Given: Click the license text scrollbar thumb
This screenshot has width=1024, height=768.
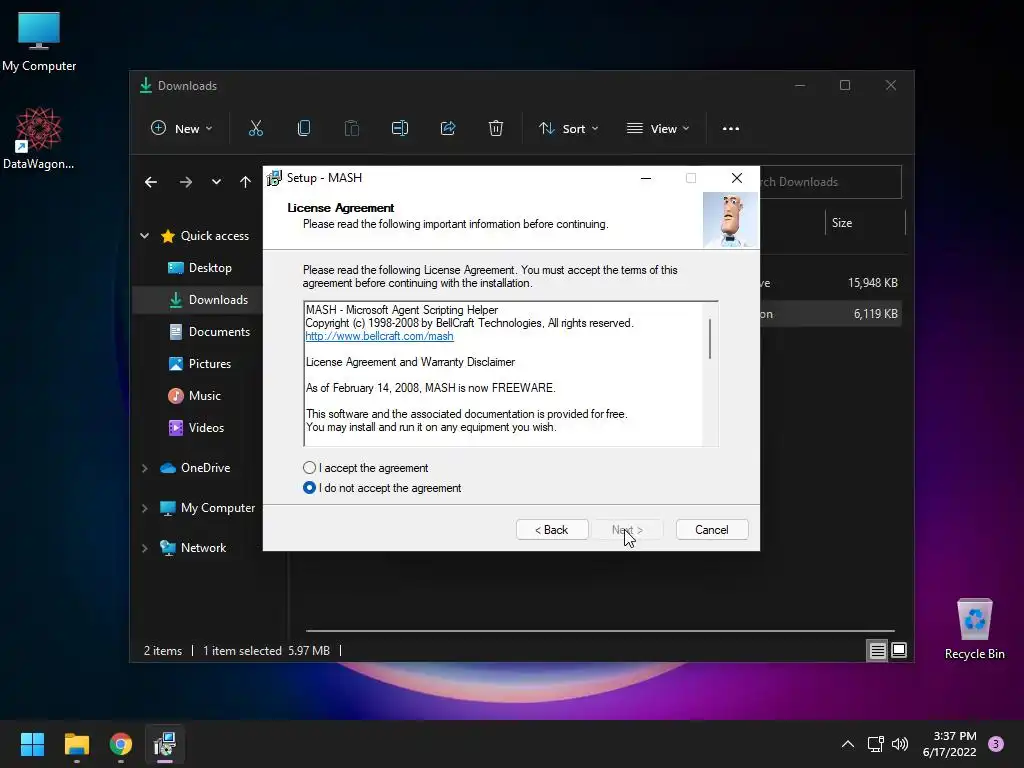Looking at the screenshot, I should [x=710, y=338].
